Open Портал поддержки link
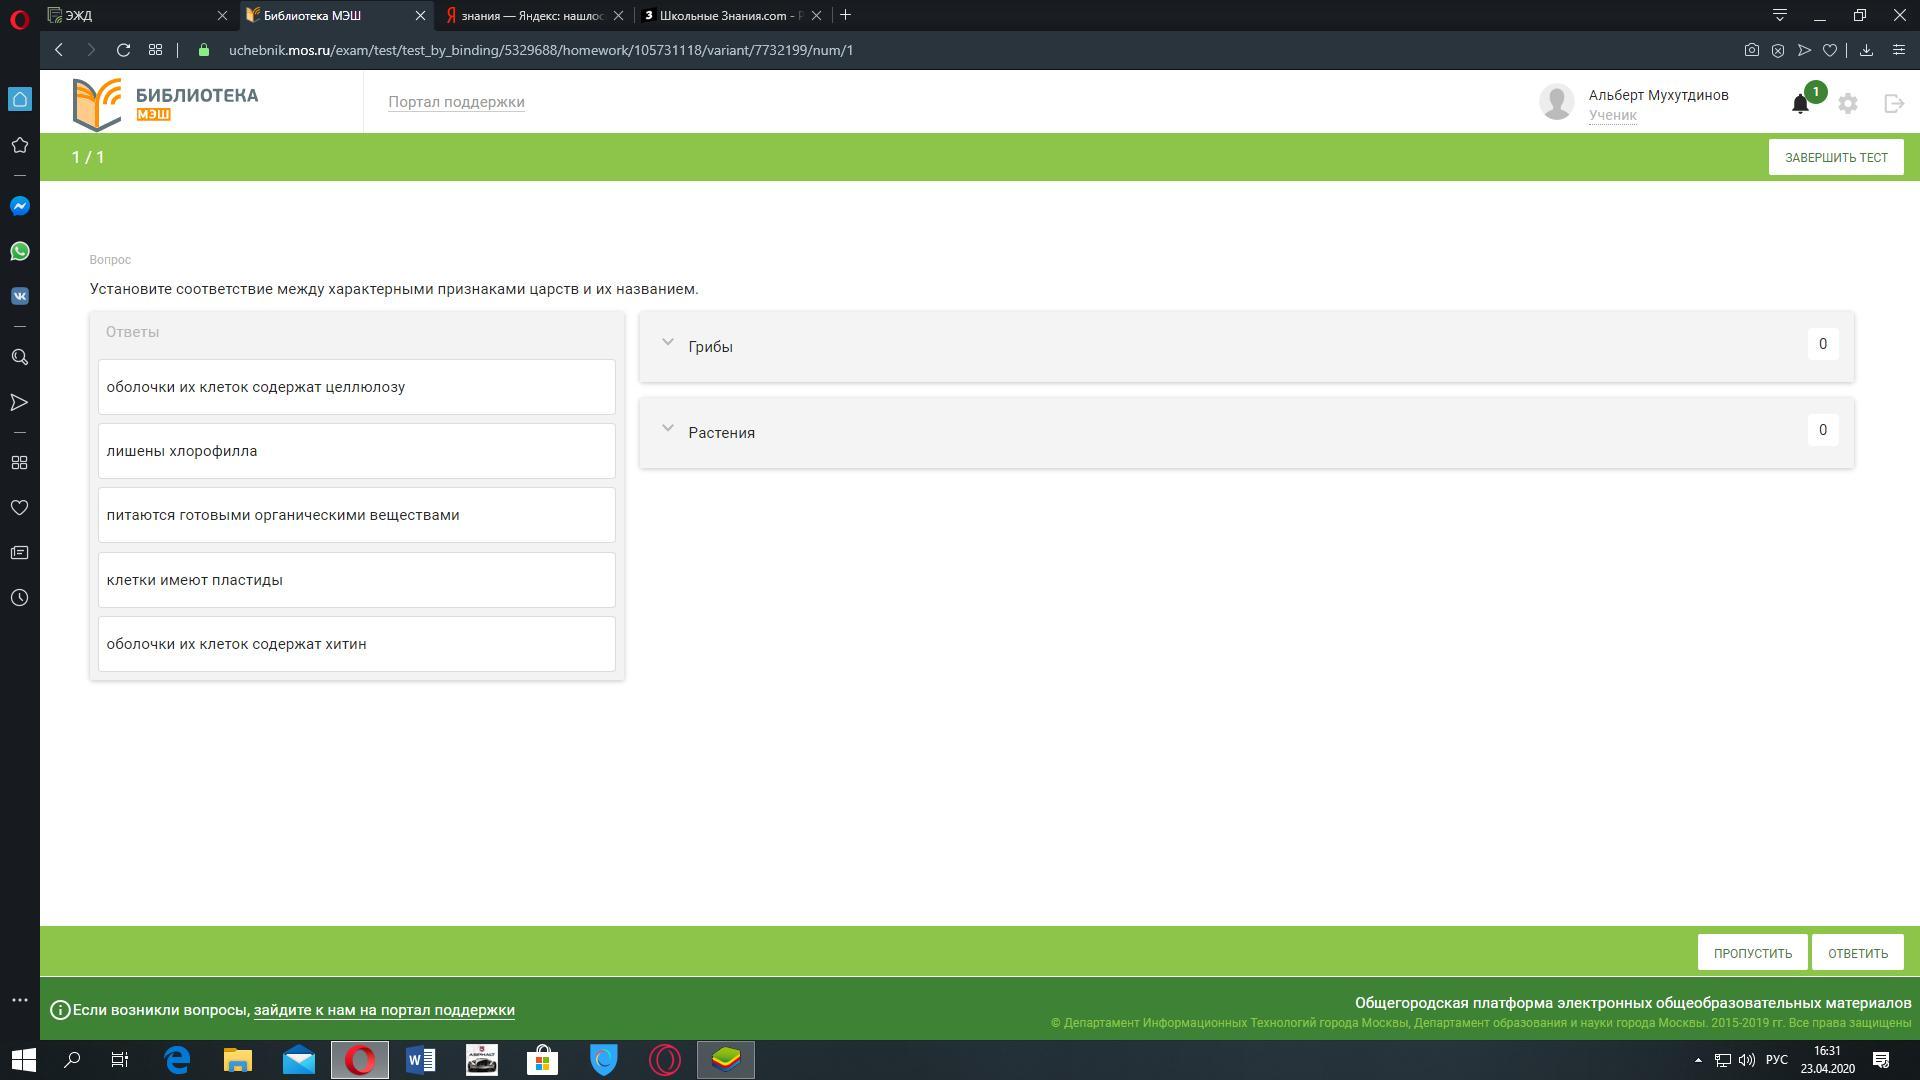 click(456, 102)
